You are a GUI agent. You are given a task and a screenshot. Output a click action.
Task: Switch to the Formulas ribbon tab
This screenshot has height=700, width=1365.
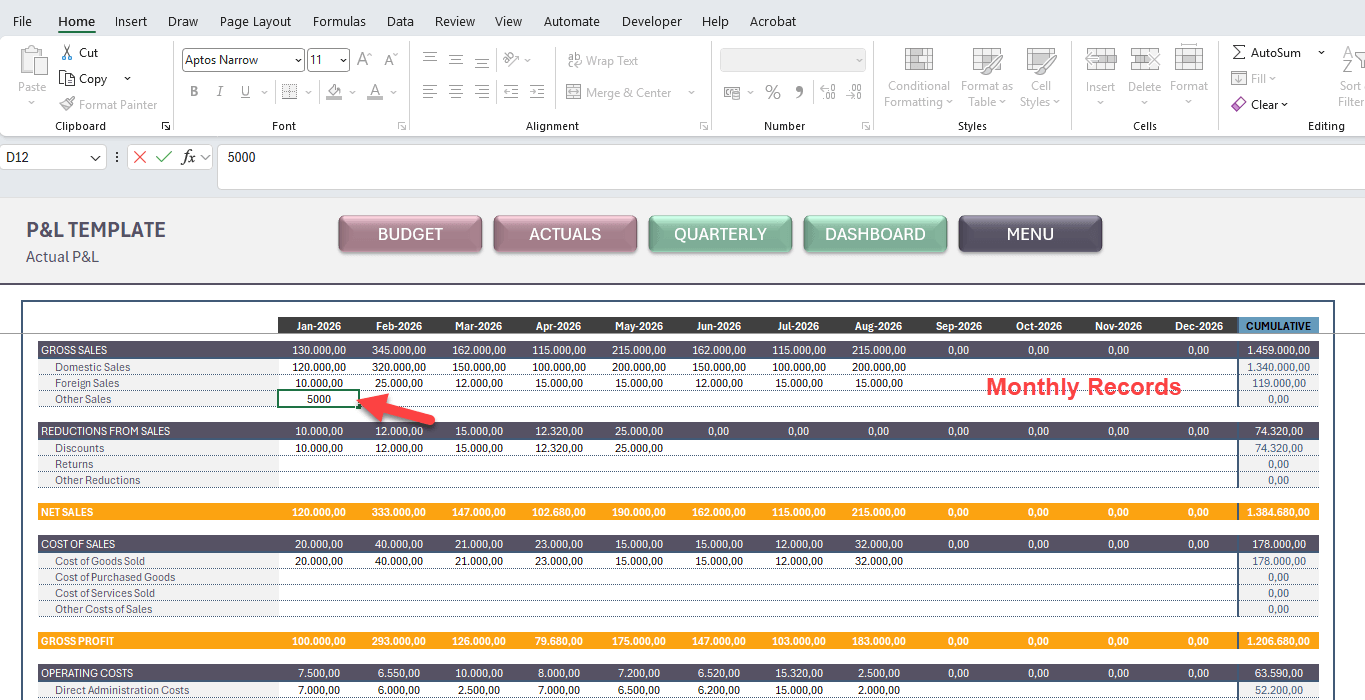(339, 21)
